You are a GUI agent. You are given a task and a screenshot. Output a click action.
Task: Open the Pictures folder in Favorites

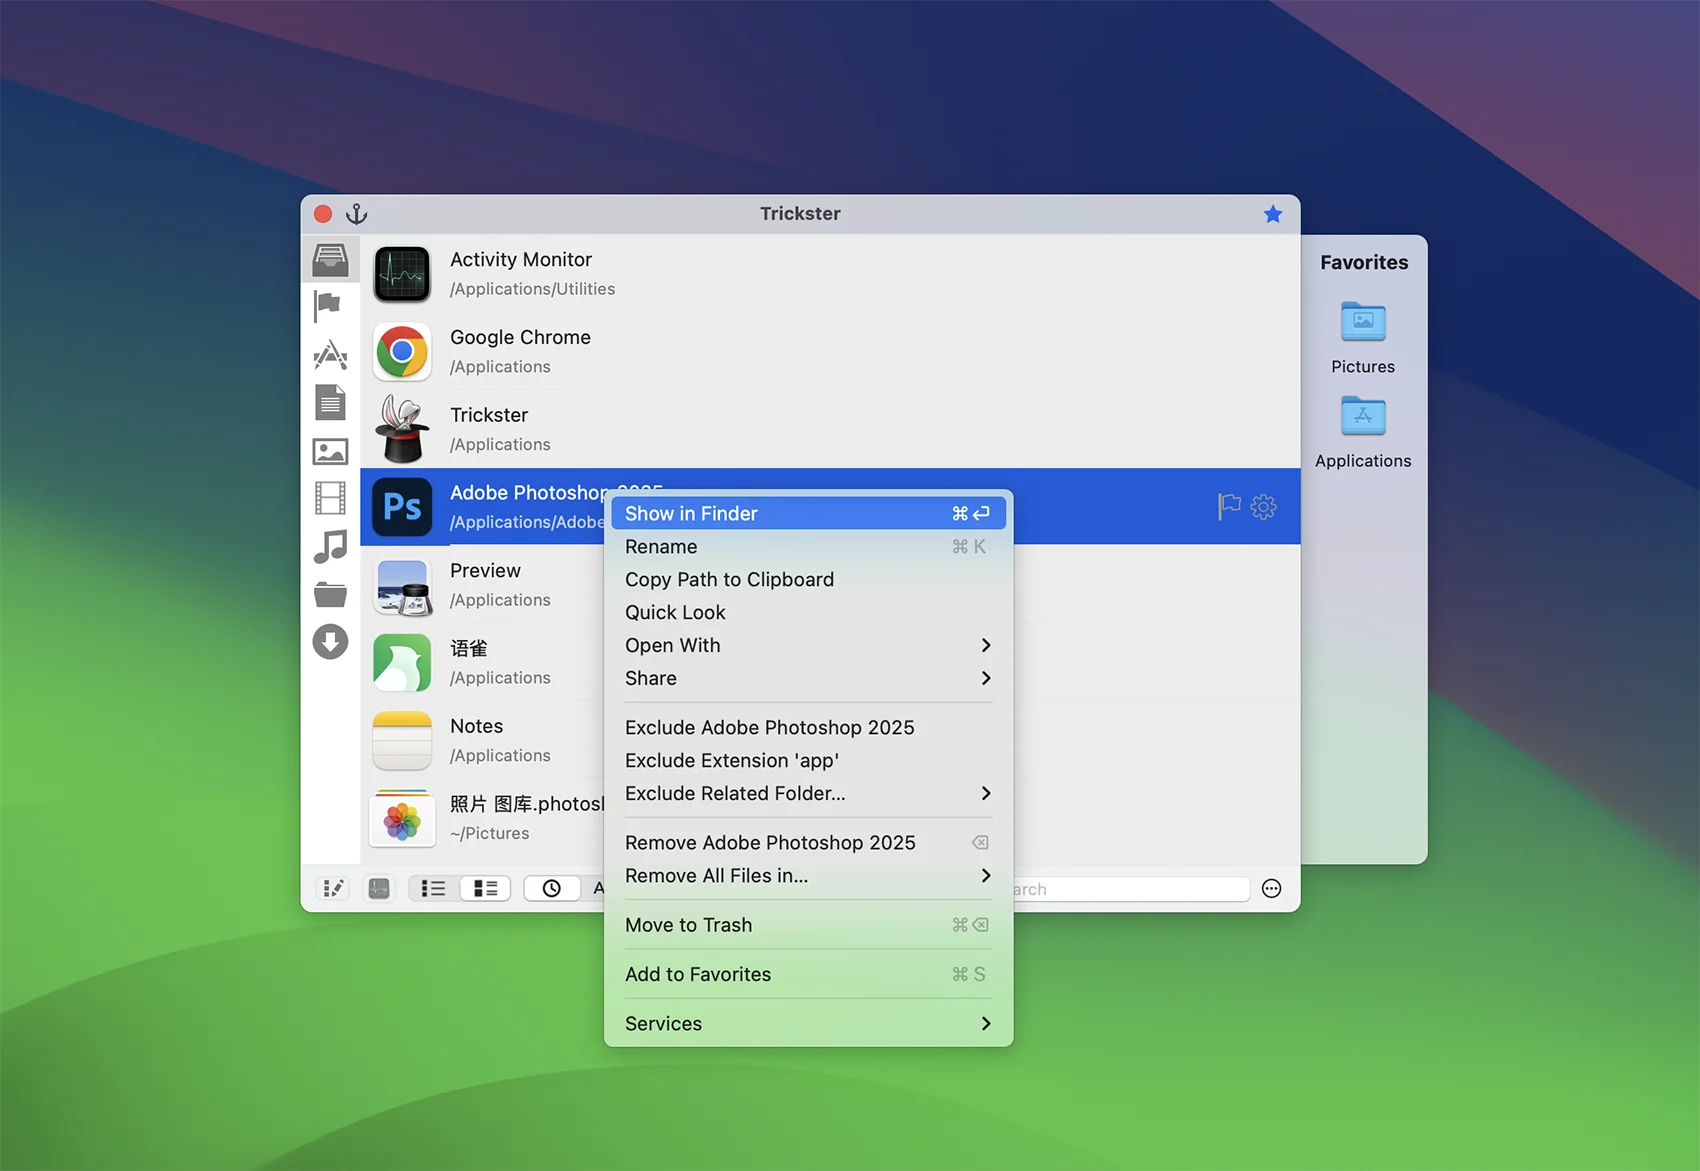pos(1363,322)
